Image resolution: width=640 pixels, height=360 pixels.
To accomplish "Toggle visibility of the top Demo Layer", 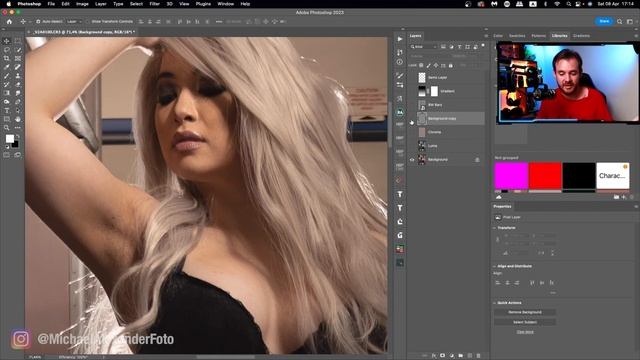I will click(x=412, y=78).
